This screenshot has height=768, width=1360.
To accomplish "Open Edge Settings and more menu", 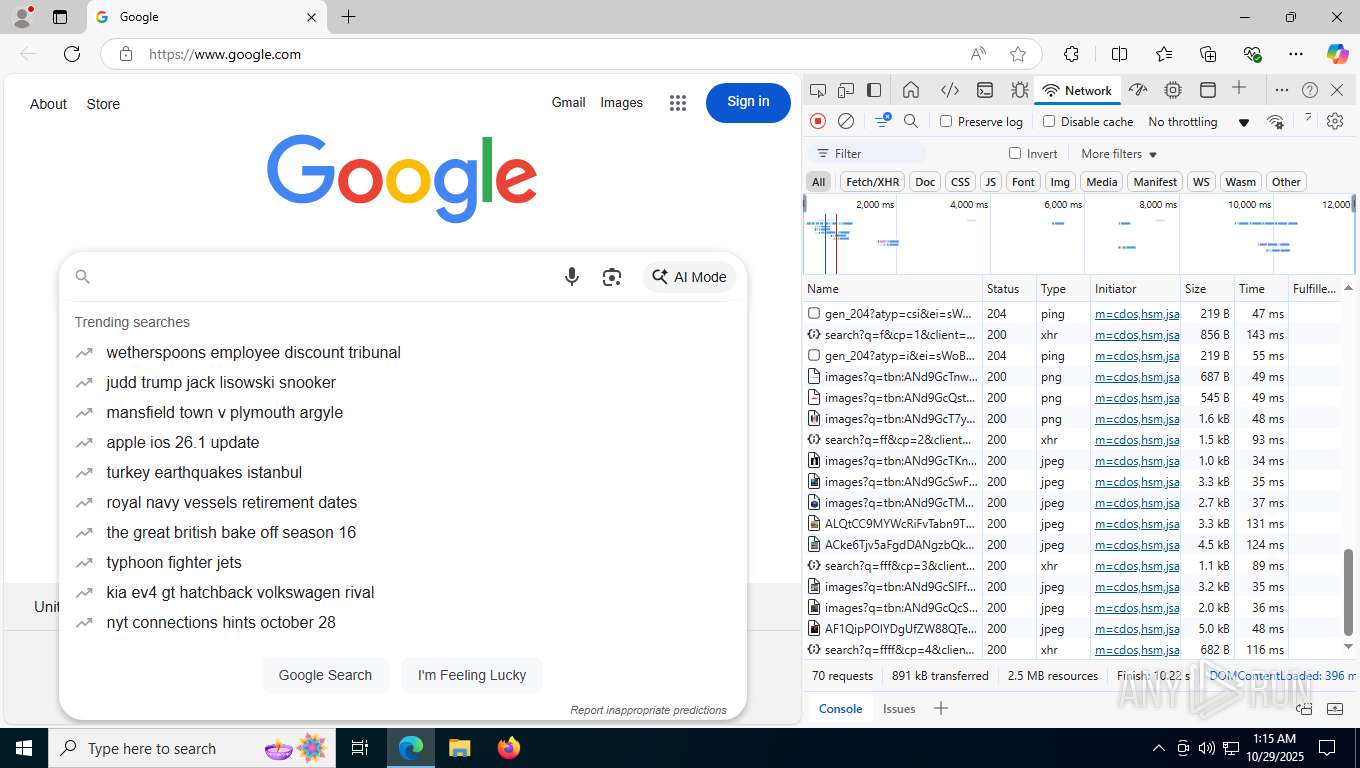I will (1296, 54).
